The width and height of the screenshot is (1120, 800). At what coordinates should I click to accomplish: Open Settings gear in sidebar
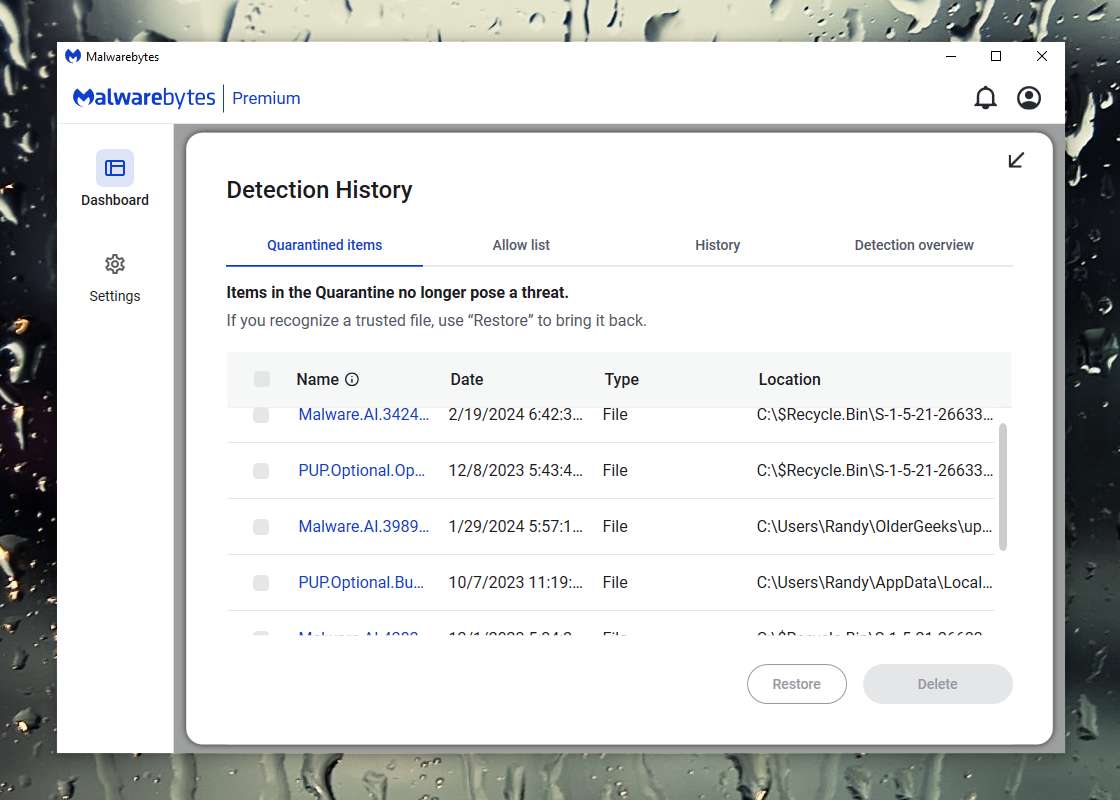click(x=115, y=264)
